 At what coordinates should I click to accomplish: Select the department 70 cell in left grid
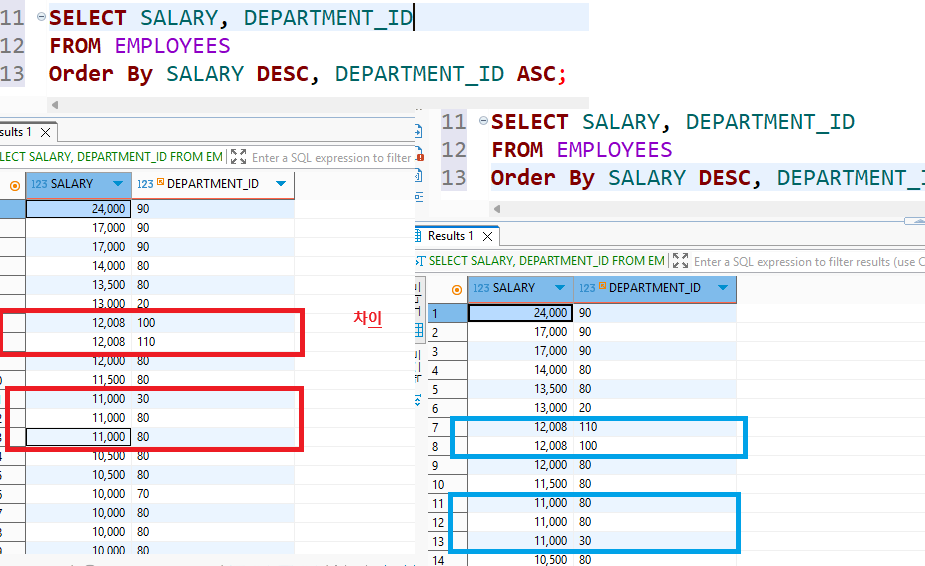tap(213, 494)
